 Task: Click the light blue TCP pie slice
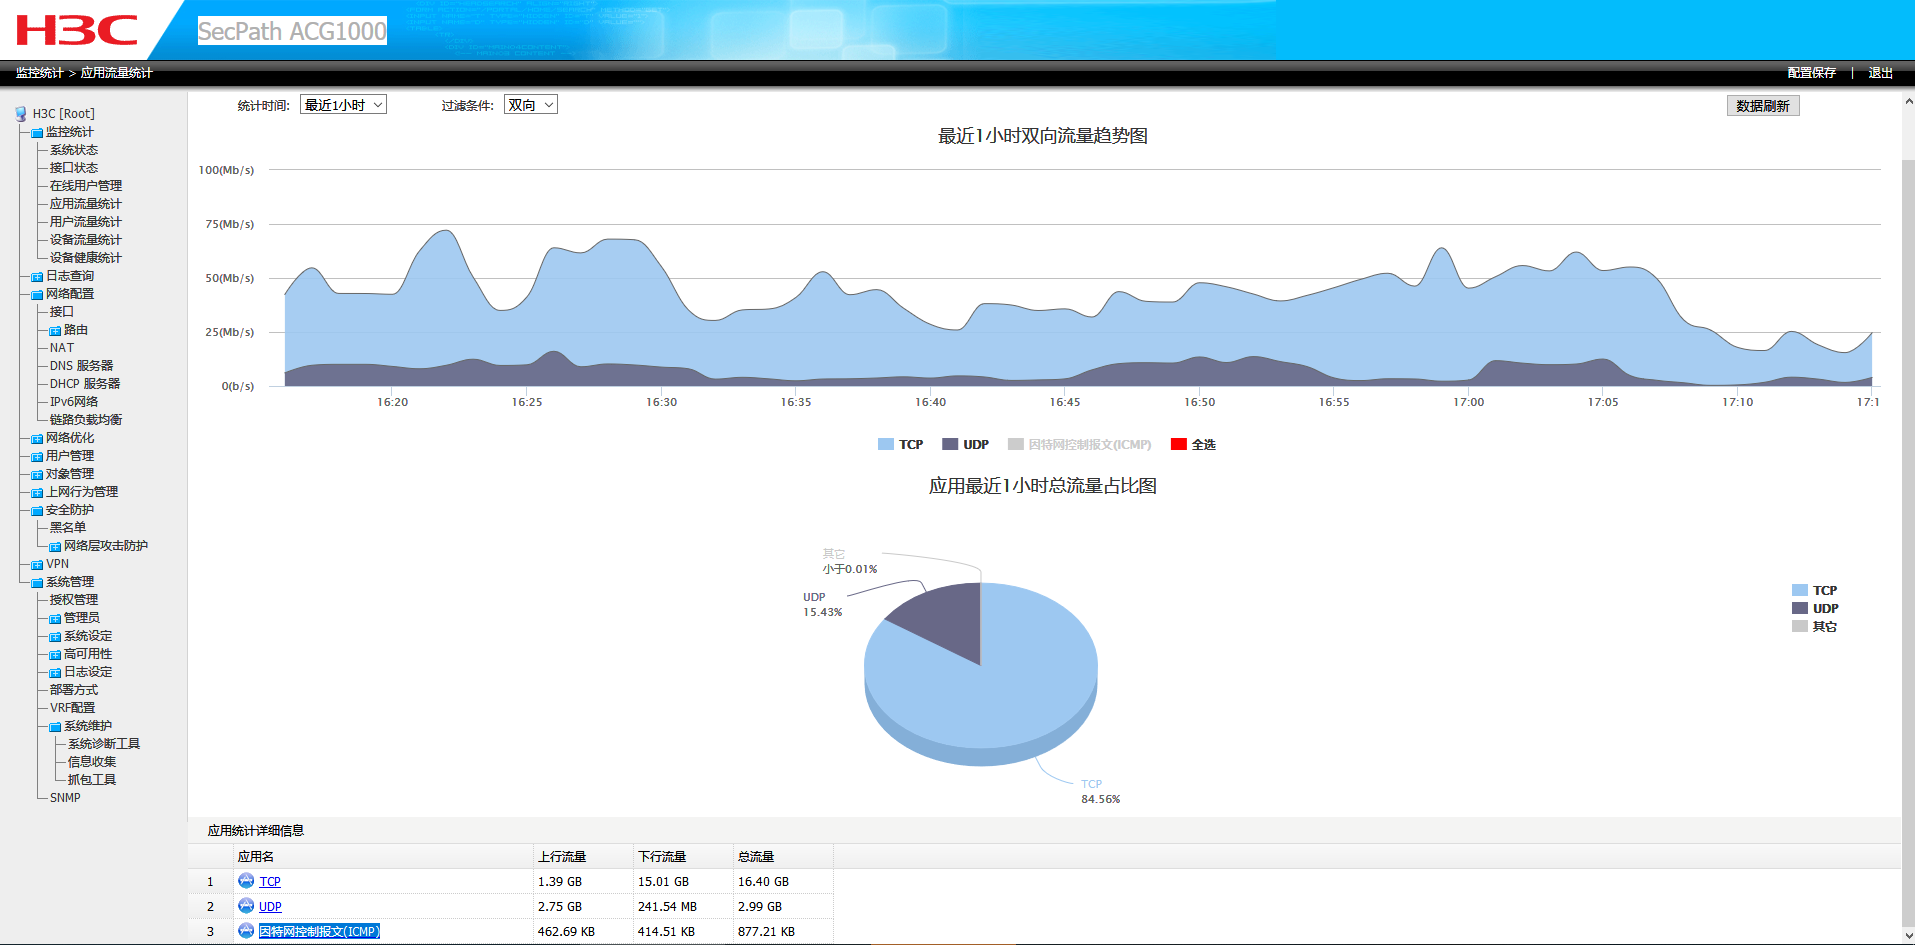(x=990, y=690)
